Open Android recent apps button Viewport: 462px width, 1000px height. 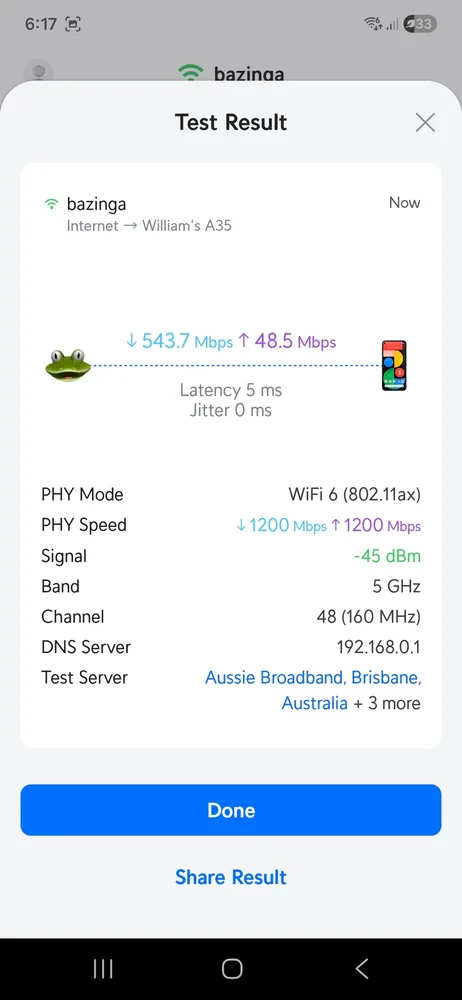[x=103, y=969]
